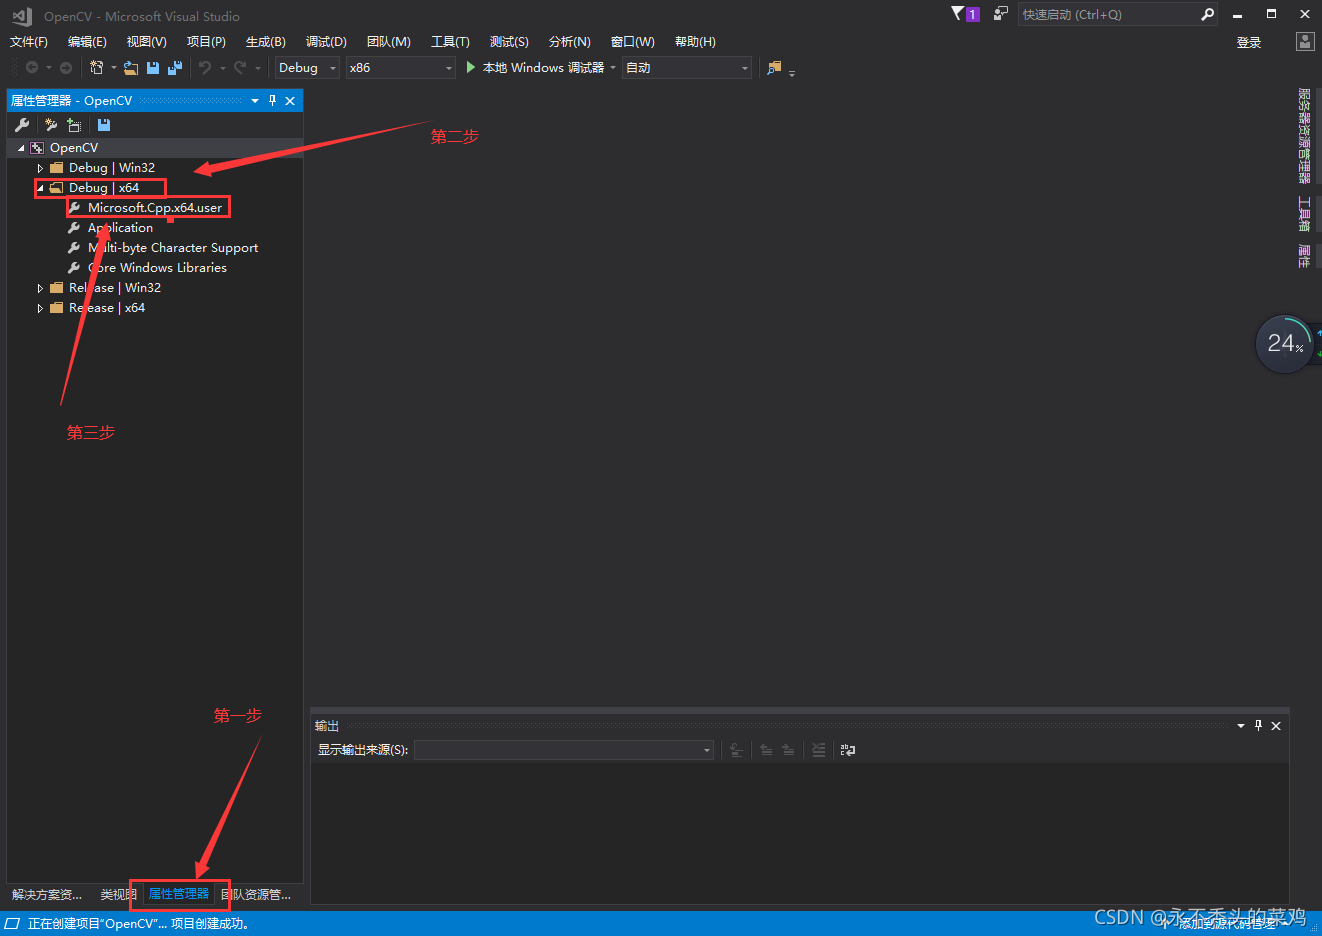
Task: Collapse the OpenCV root node
Action: [x=21, y=148]
